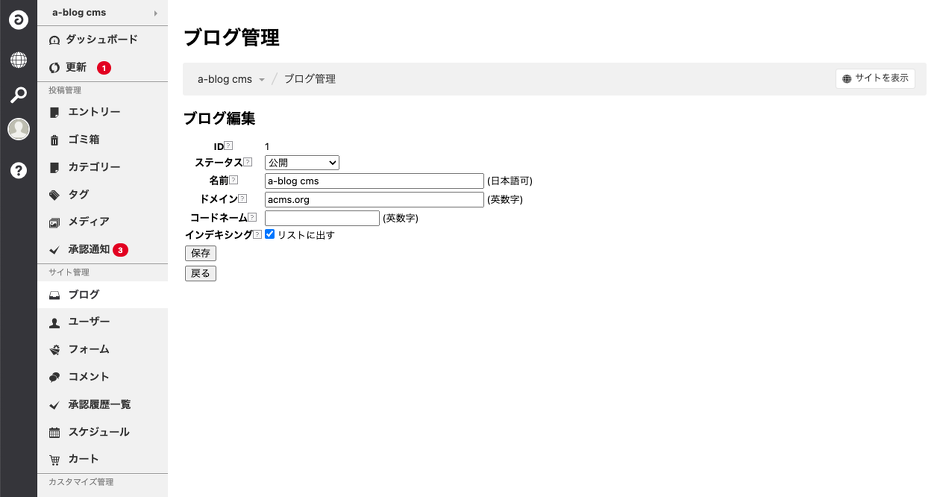Open search magnifier icon in dark rail

pos(19,95)
